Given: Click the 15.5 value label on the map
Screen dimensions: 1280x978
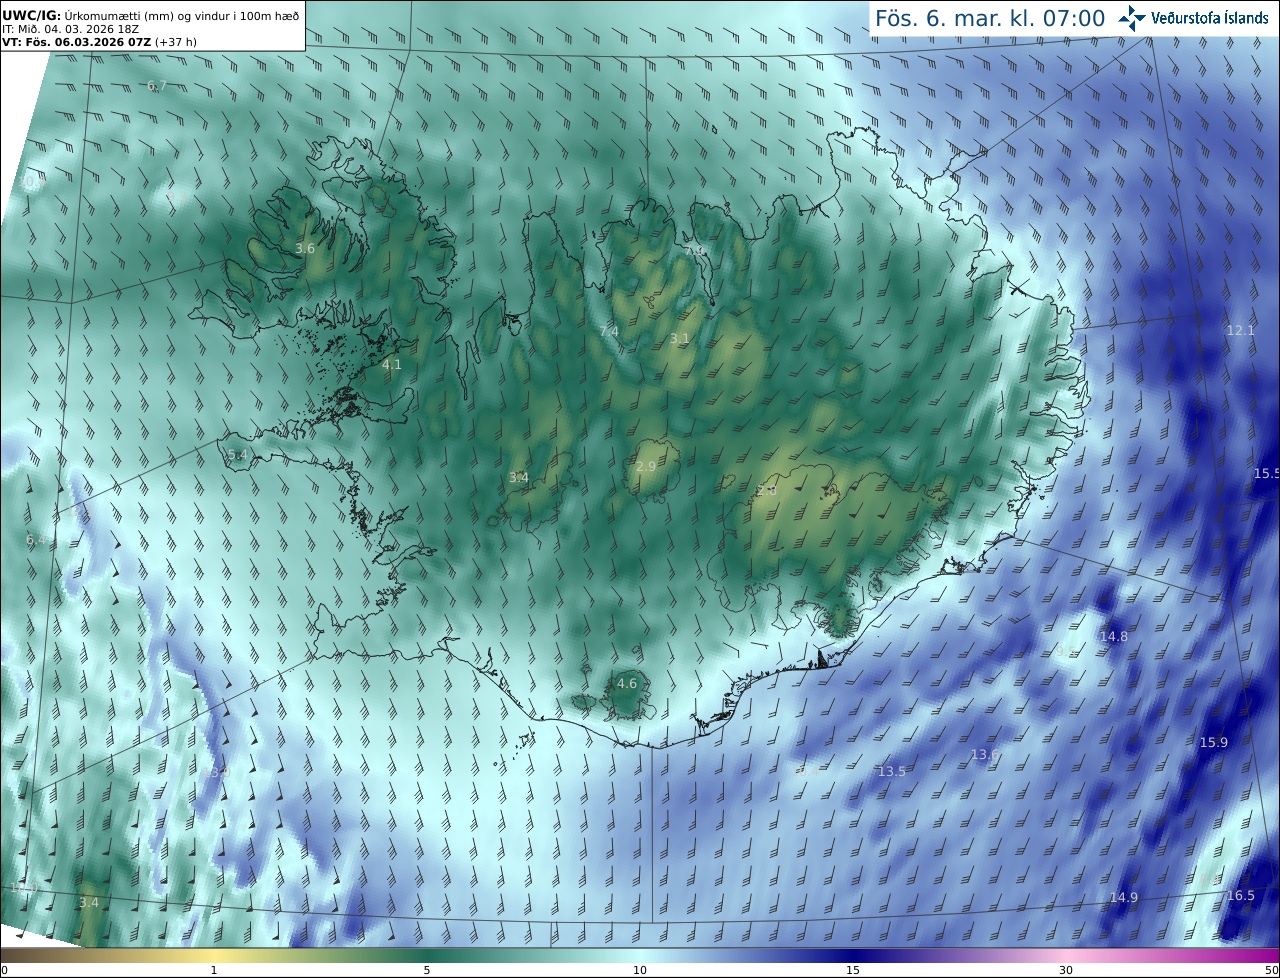Looking at the screenshot, I should pyautogui.click(x=1267, y=473).
